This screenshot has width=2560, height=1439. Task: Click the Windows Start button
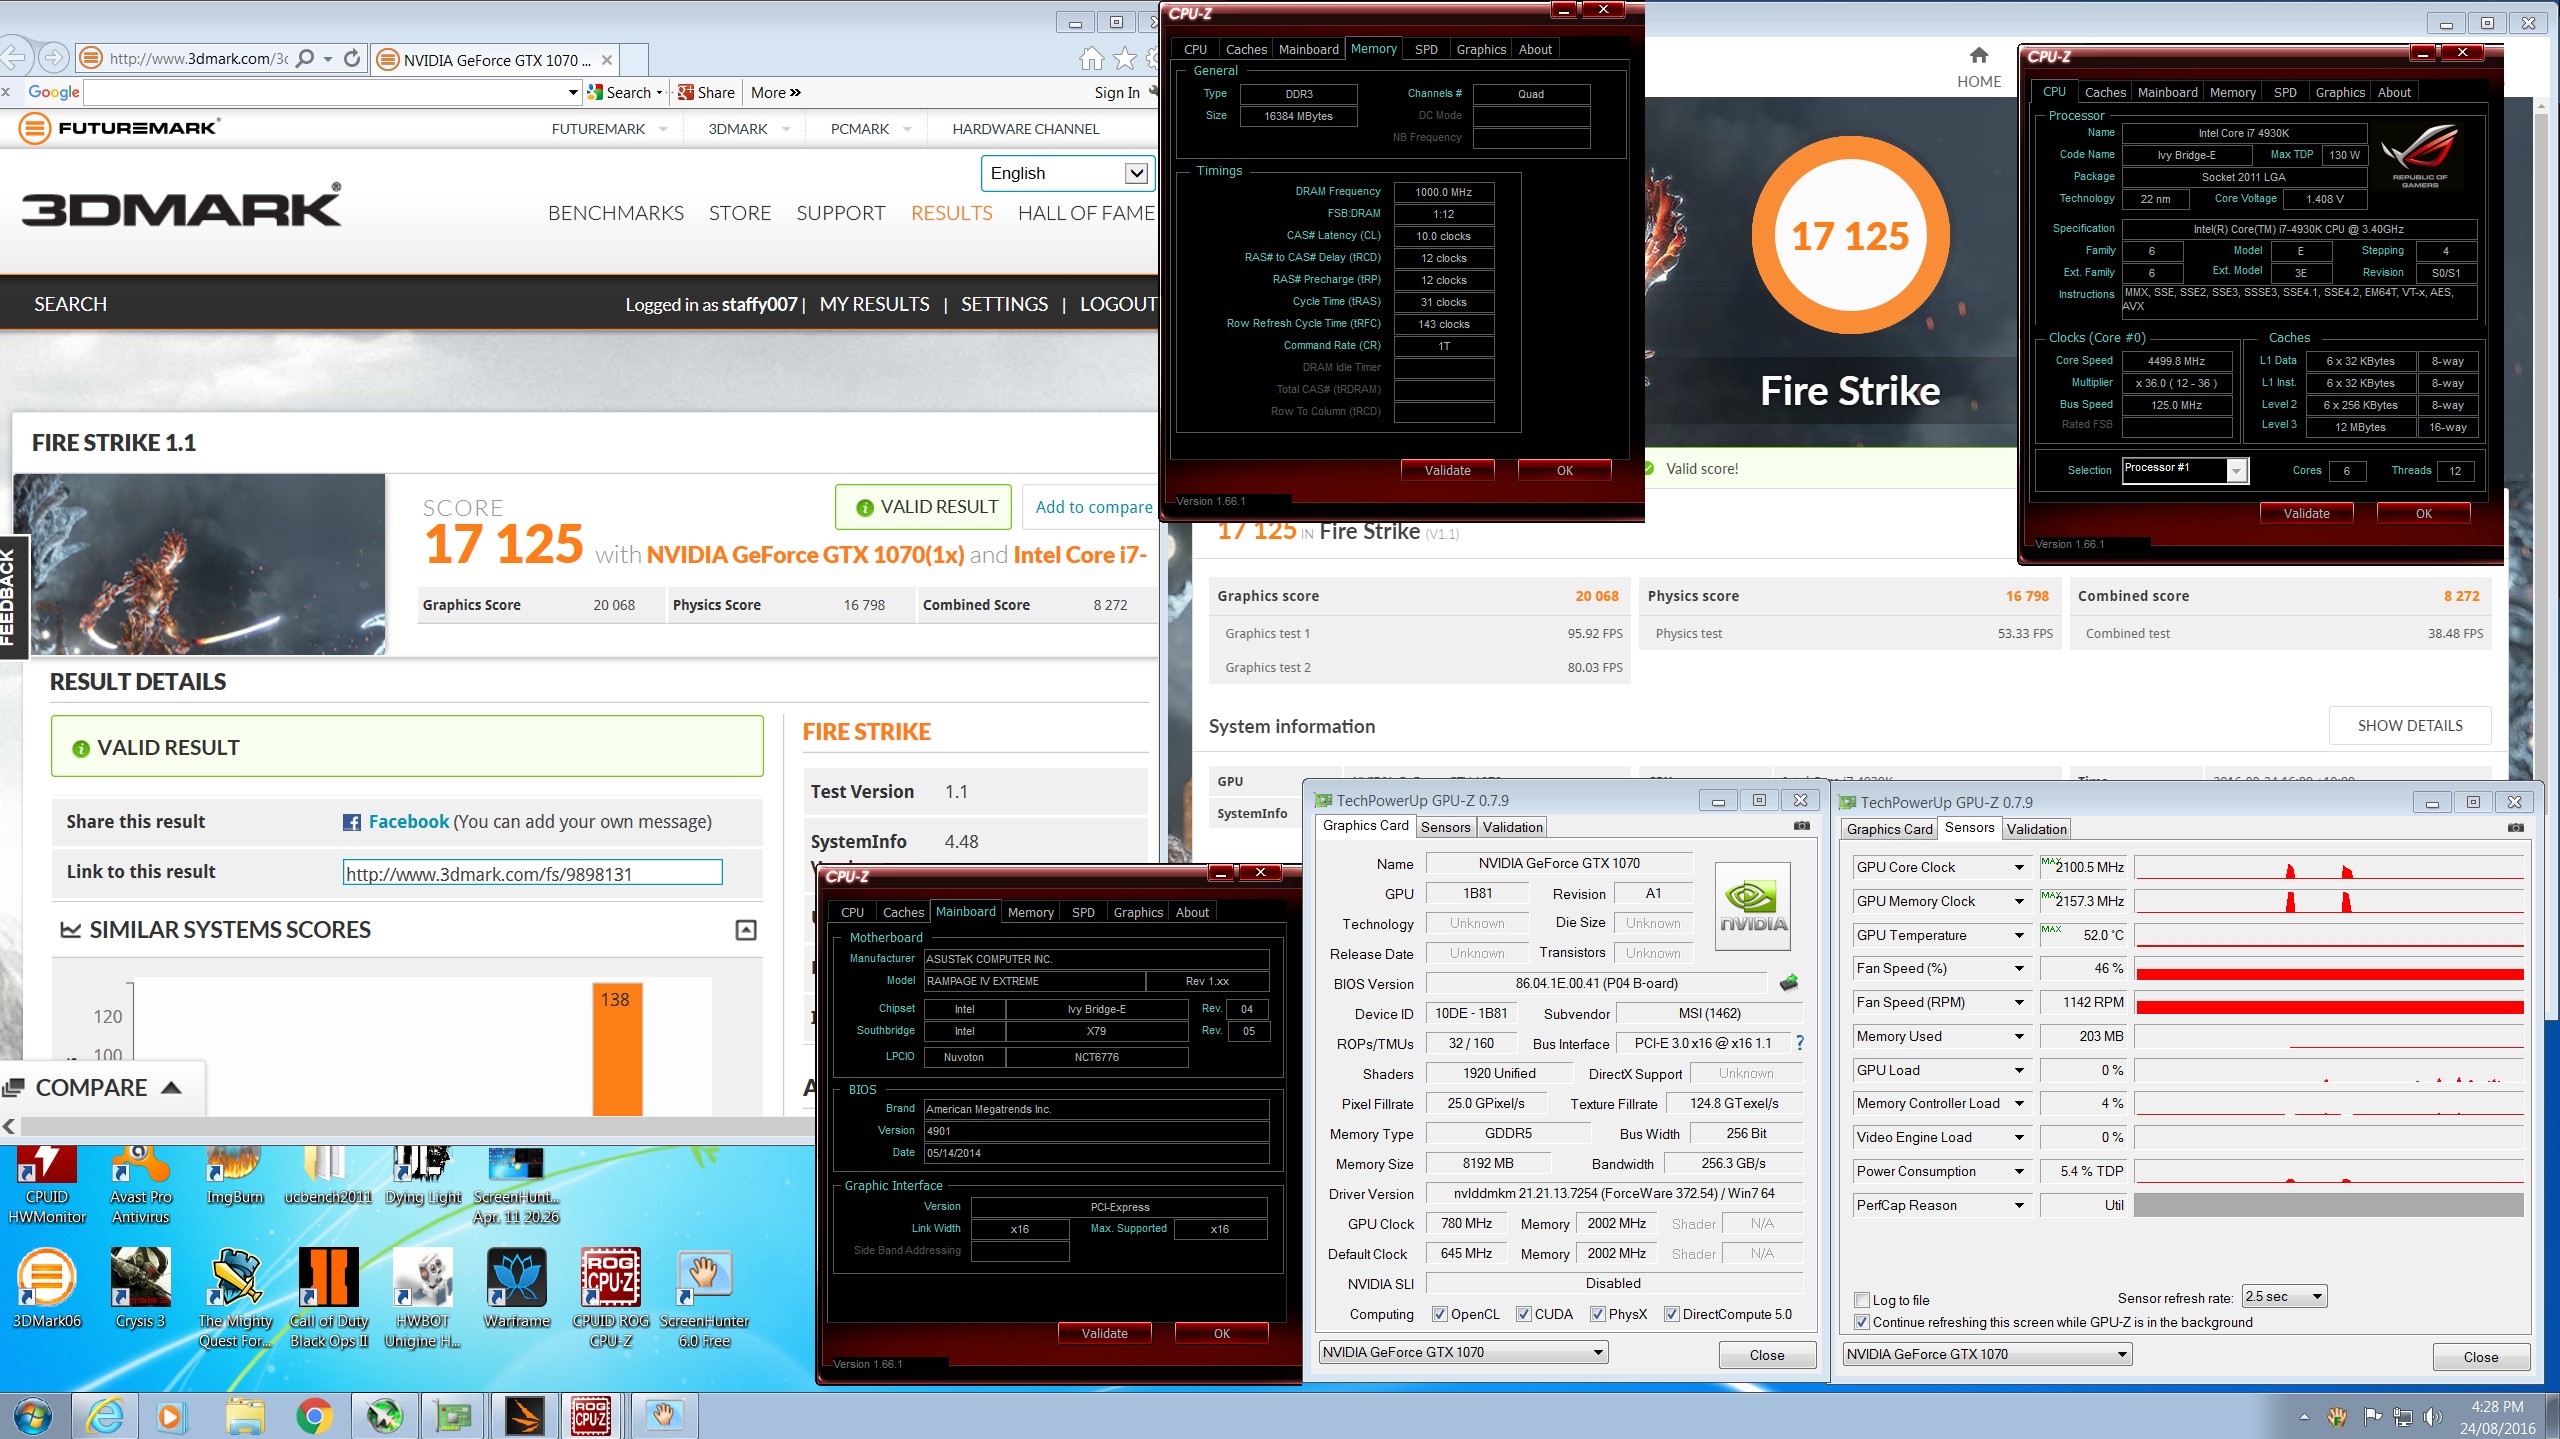[x=32, y=1415]
